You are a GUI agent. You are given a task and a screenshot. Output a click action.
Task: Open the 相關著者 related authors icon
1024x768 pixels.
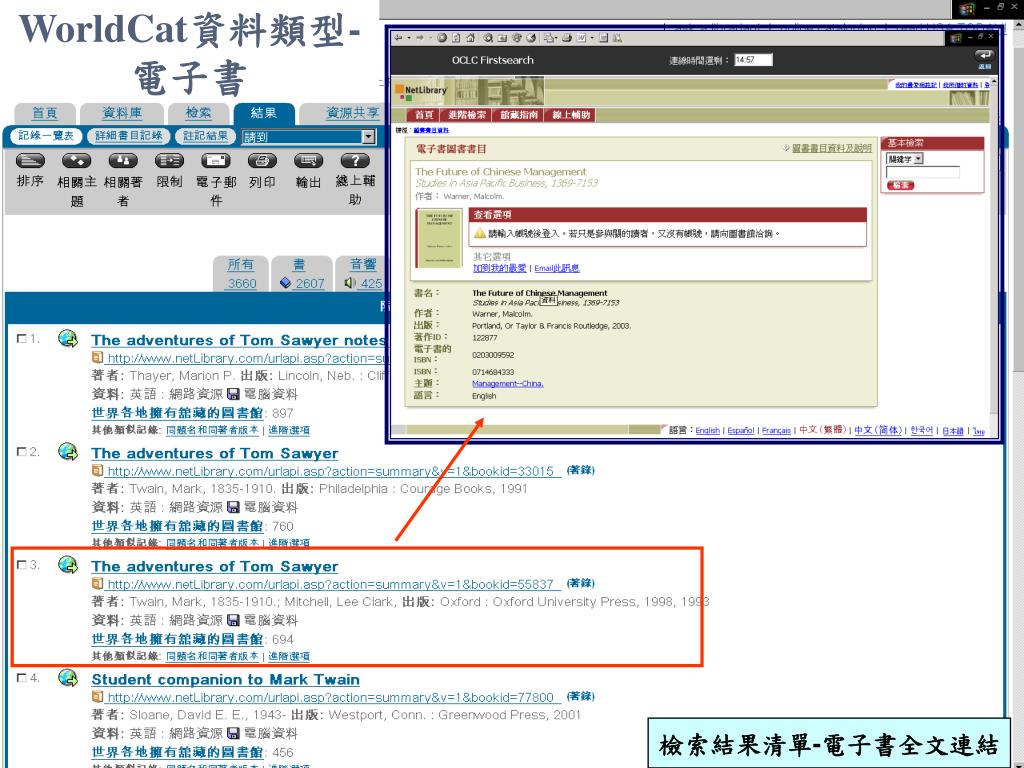pyautogui.click(x=123, y=161)
